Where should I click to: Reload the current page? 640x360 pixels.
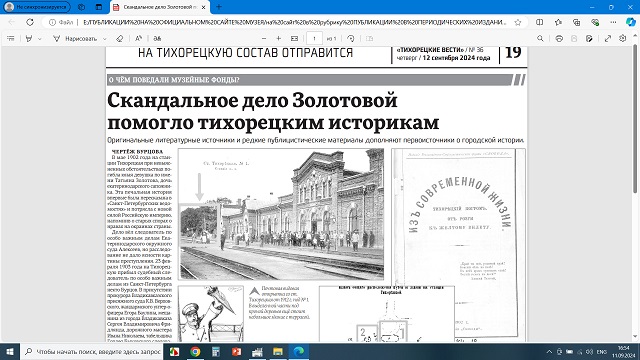coord(30,22)
